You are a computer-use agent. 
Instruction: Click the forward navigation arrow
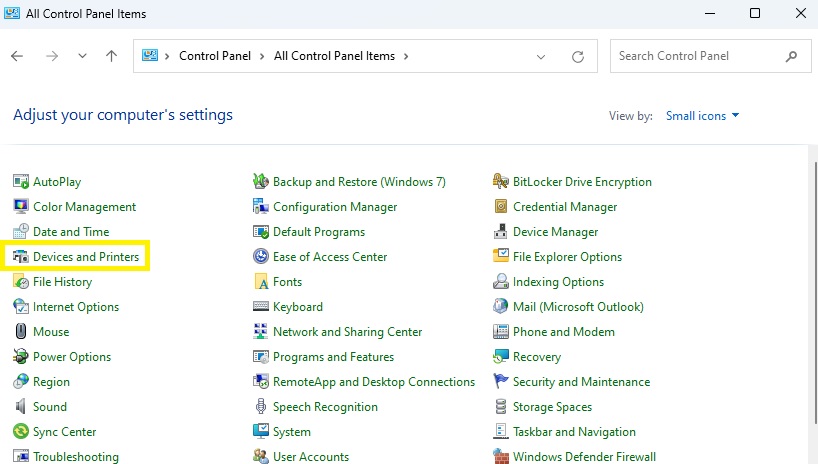tap(52, 56)
